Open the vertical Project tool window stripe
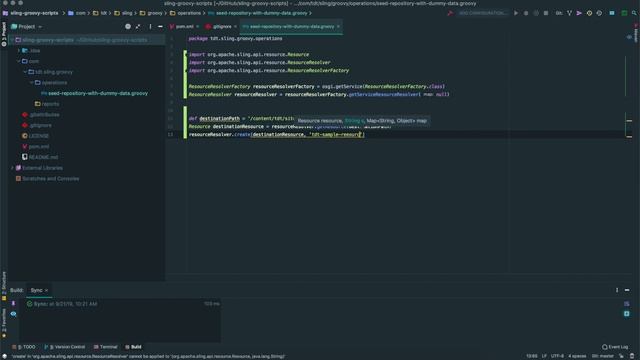The image size is (640, 360). click(x=4, y=34)
